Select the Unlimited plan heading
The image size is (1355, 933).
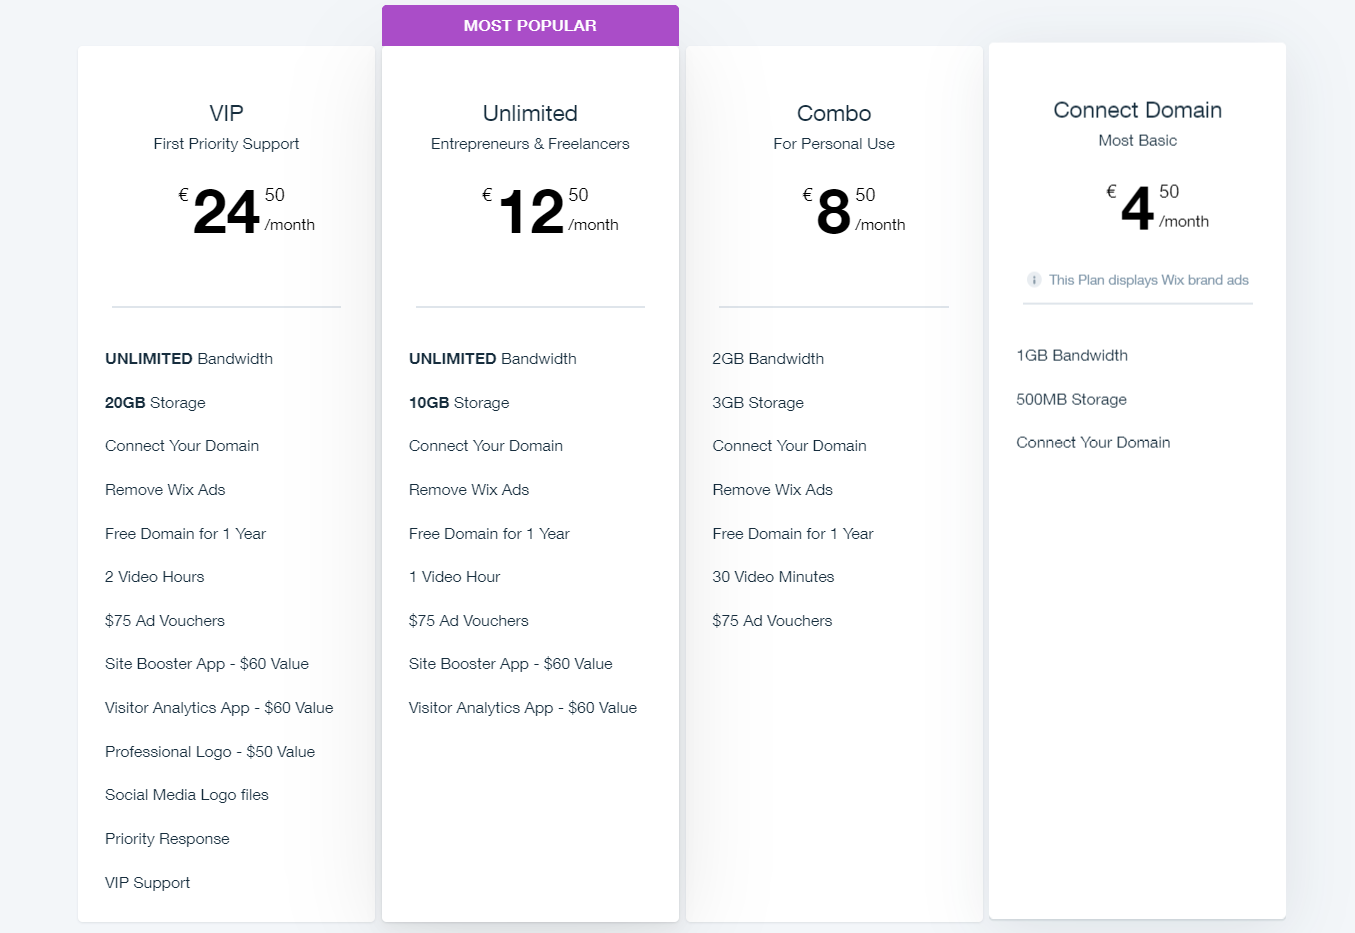point(530,113)
